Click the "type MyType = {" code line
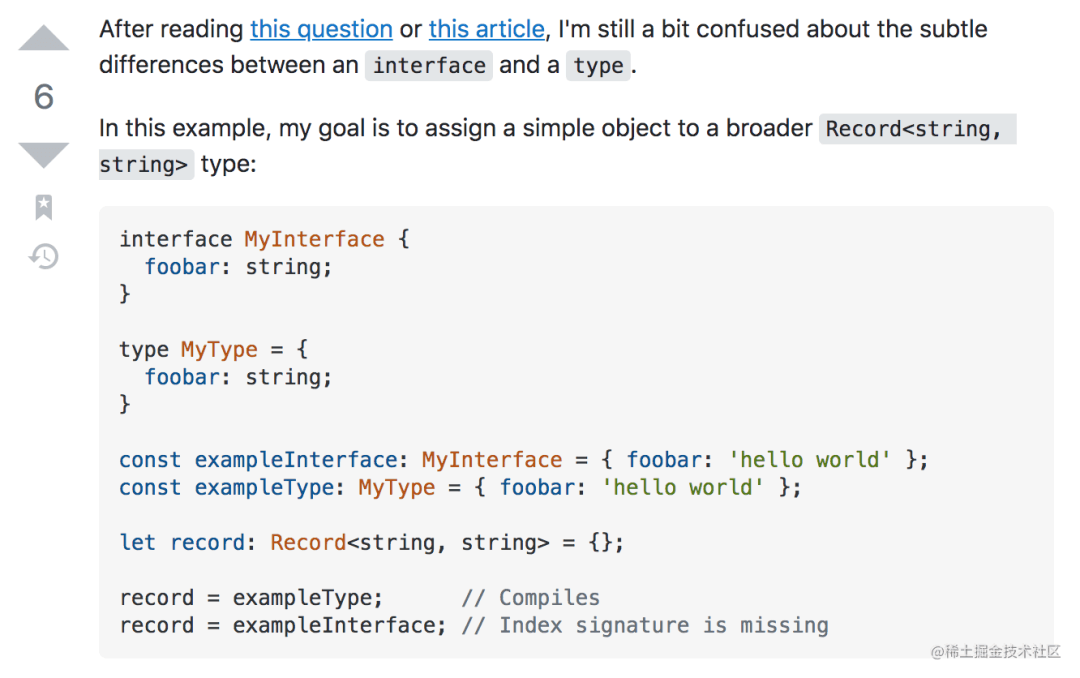 pyautogui.click(x=214, y=350)
